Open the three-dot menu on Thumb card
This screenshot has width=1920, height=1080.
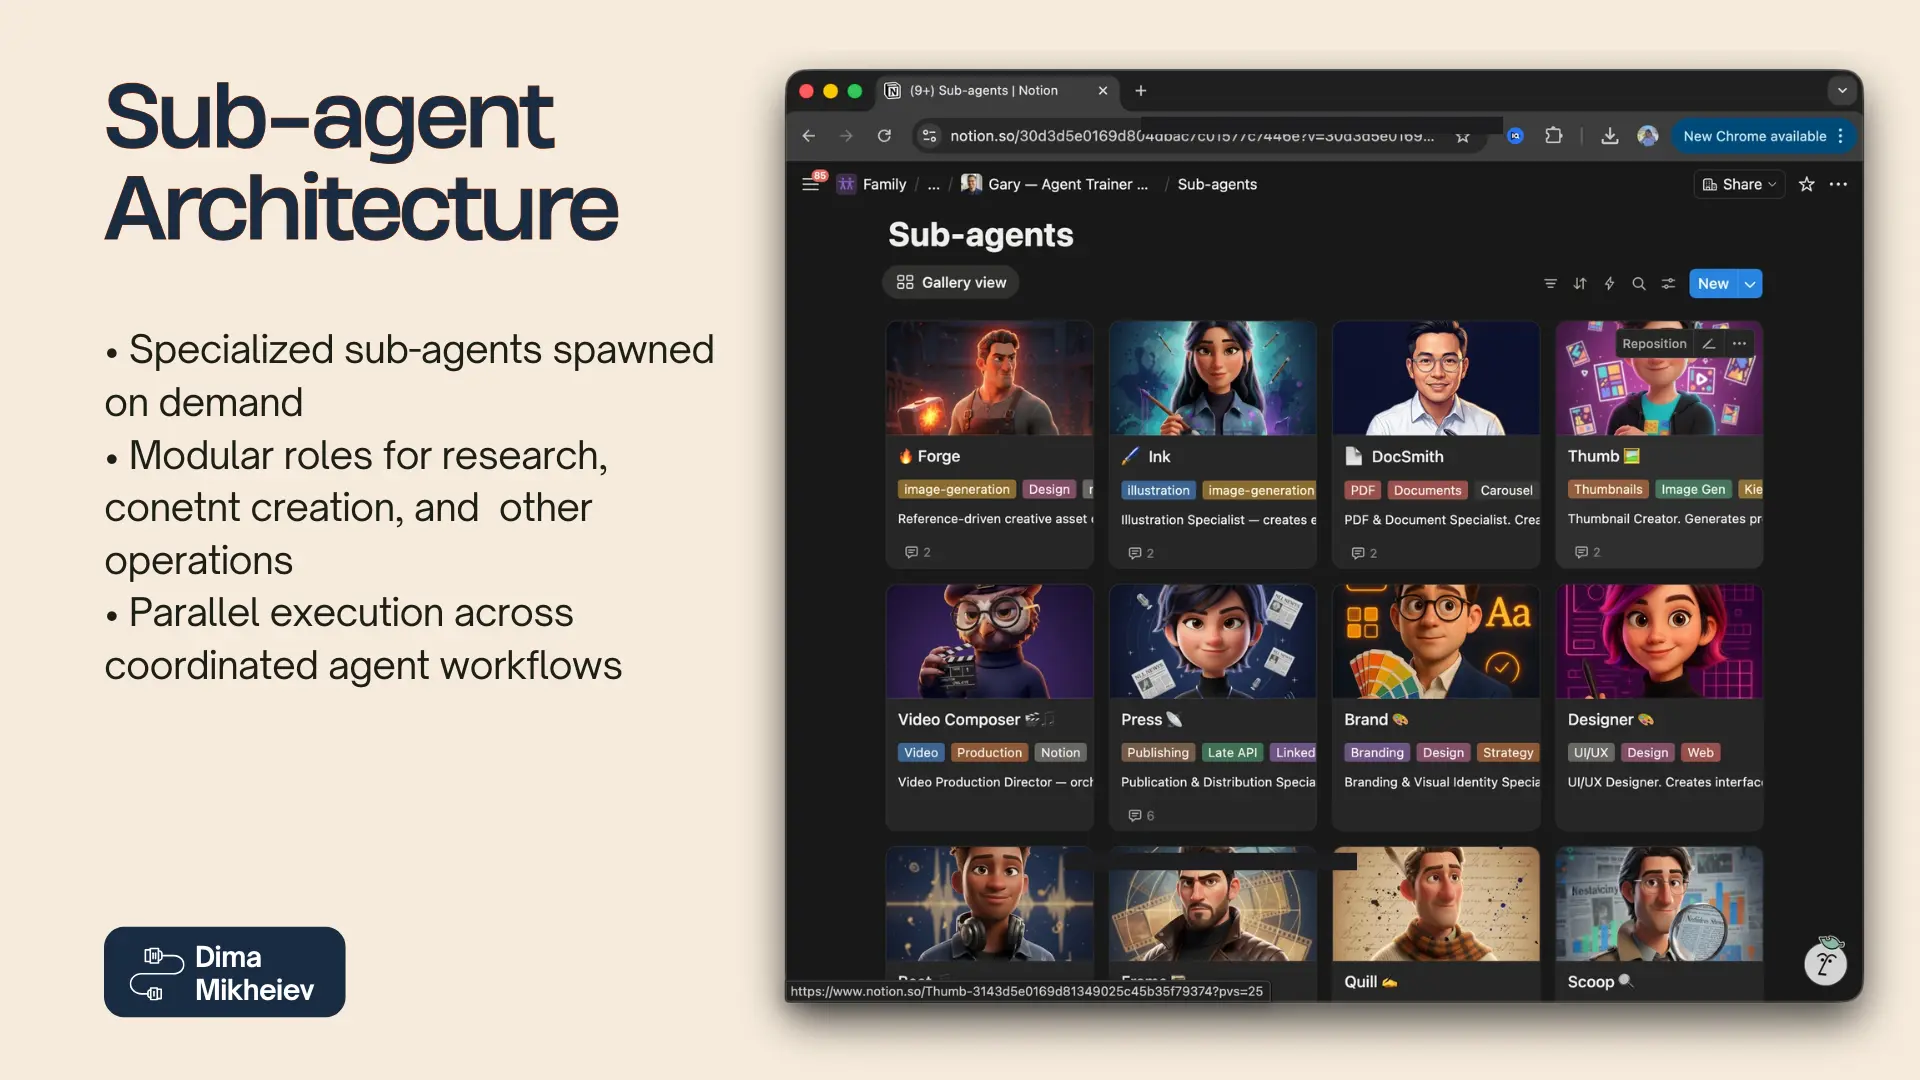point(1740,344)
